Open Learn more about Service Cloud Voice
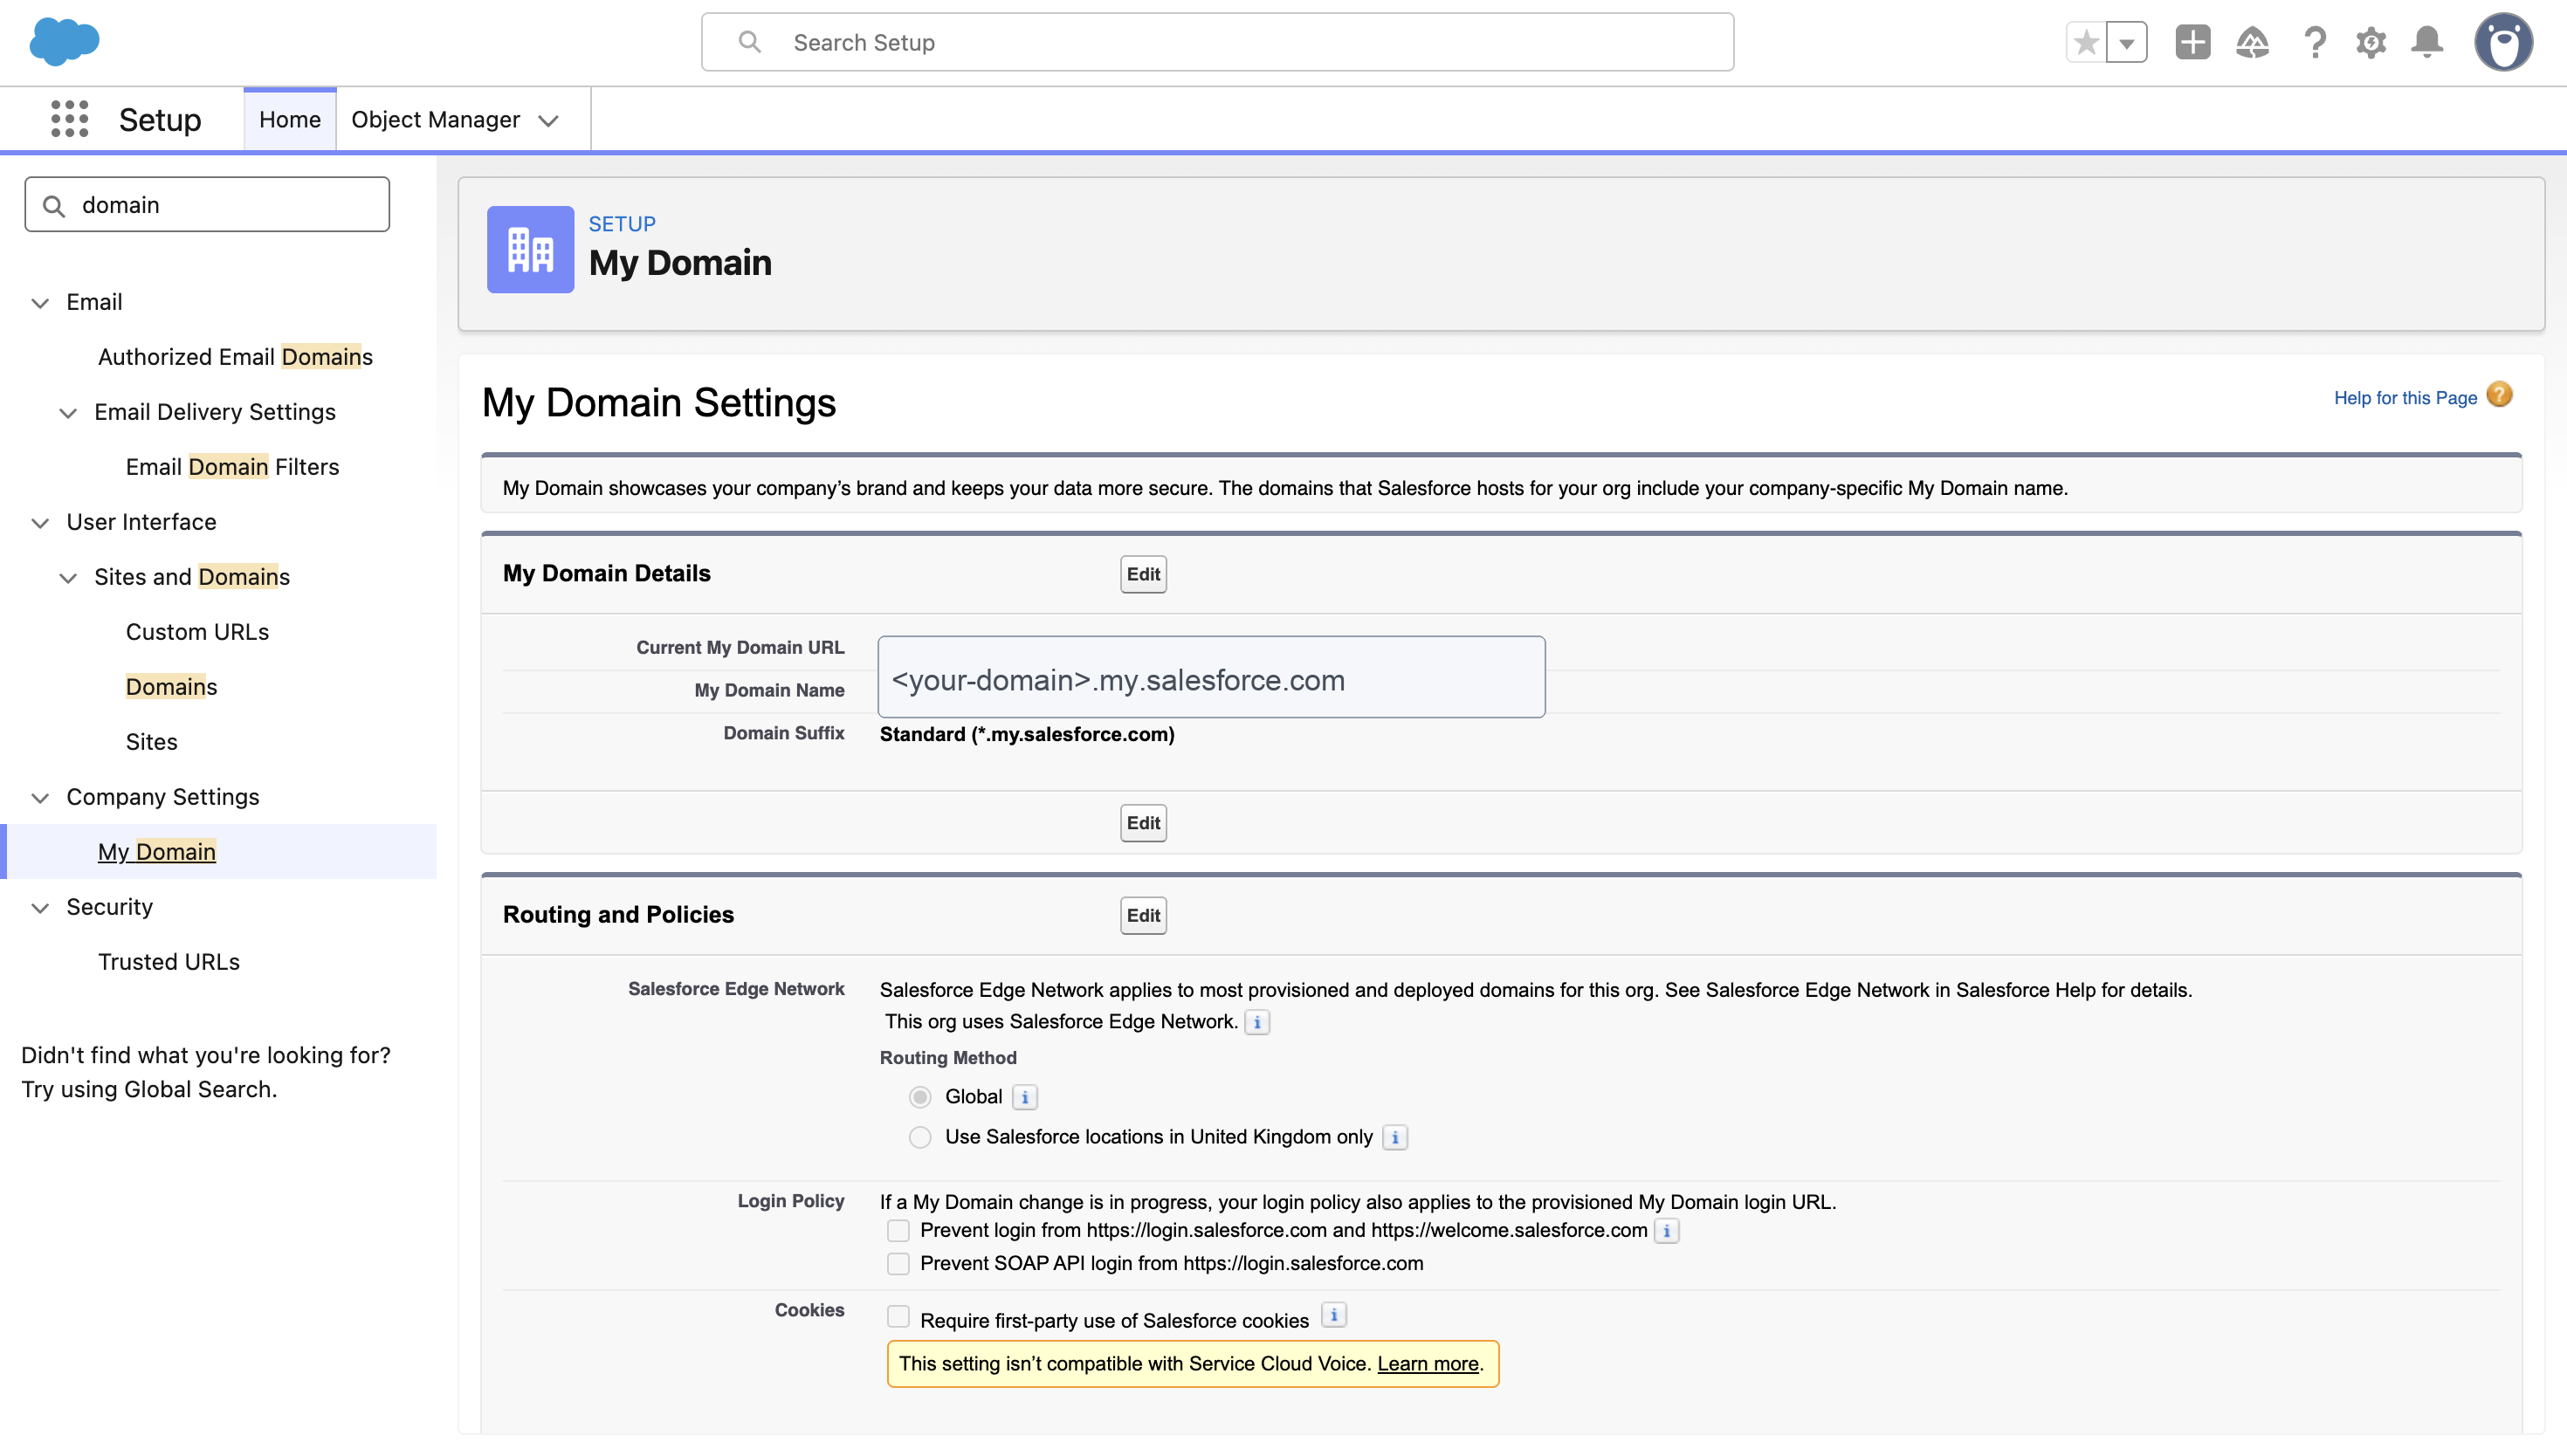 point(1428,1364)
